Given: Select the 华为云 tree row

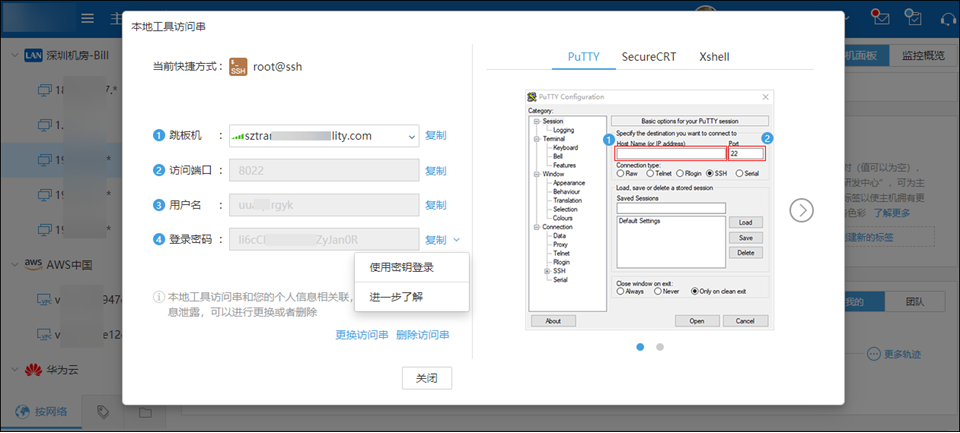Looking at the screenshot, I should [x=61, y=370].
